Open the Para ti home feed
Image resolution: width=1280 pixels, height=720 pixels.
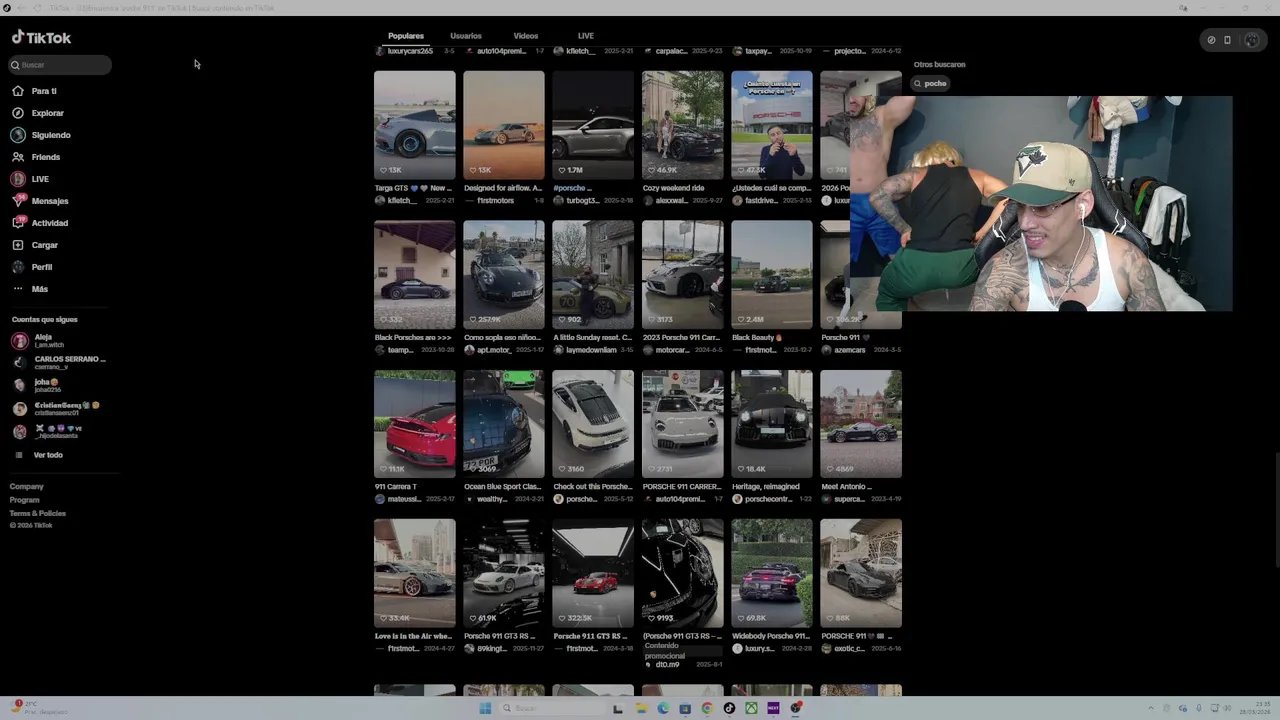[x=35, y=91]
